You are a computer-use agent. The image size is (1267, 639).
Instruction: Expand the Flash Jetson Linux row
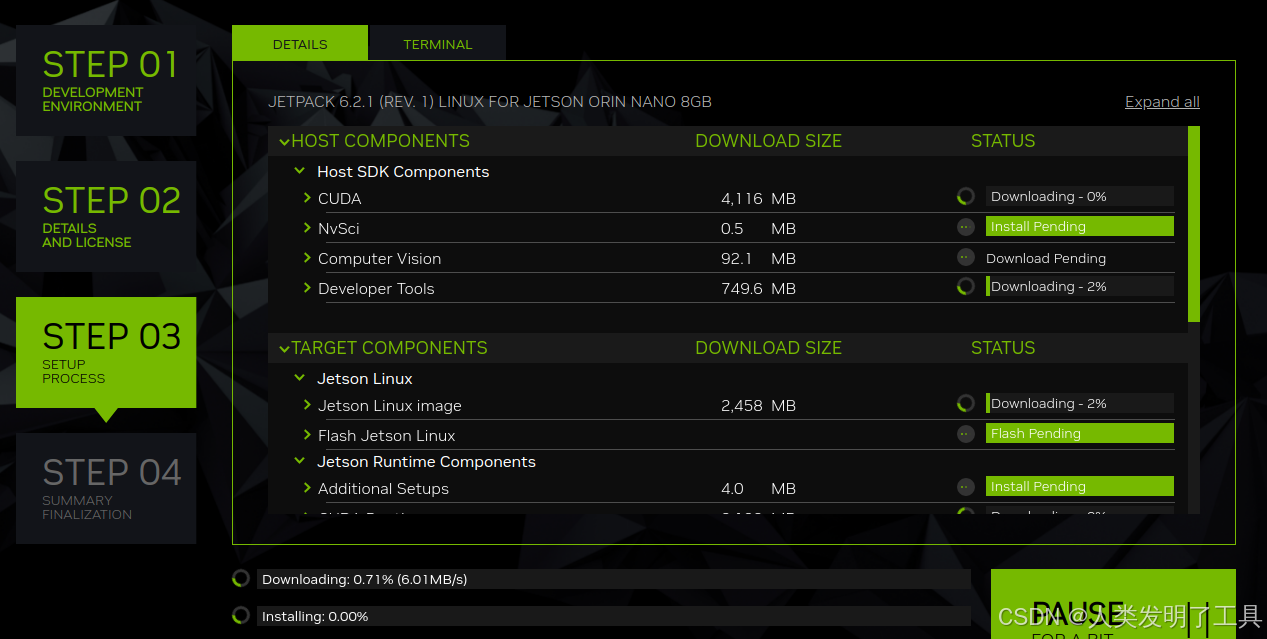click(x=307, y=435)
